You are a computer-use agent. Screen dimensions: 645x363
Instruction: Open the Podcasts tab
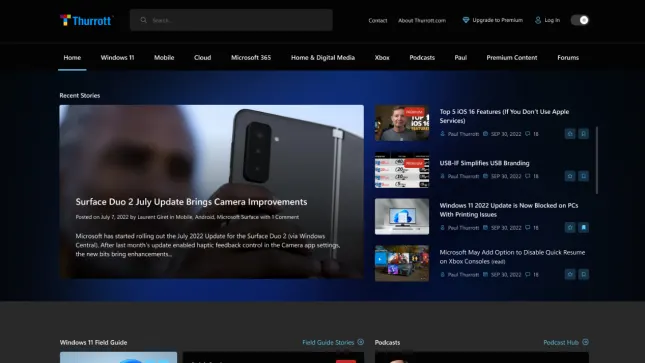(422, 58)
